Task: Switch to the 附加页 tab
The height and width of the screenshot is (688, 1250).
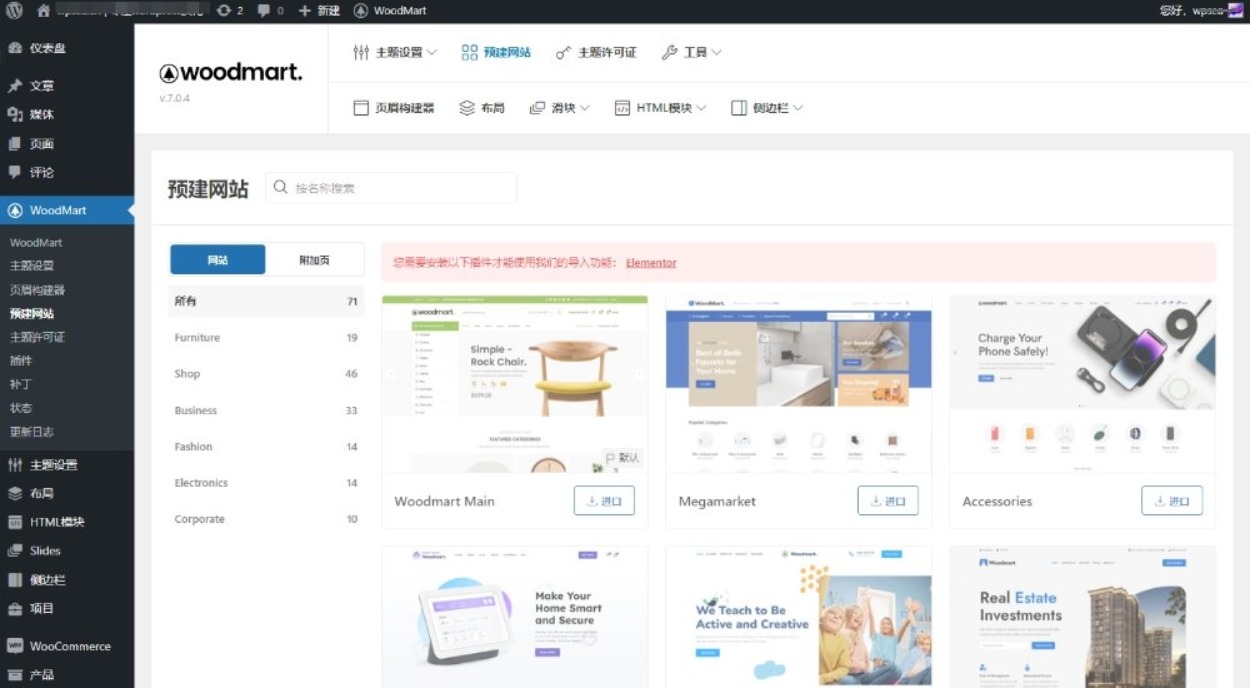Action: coord(314,260)
